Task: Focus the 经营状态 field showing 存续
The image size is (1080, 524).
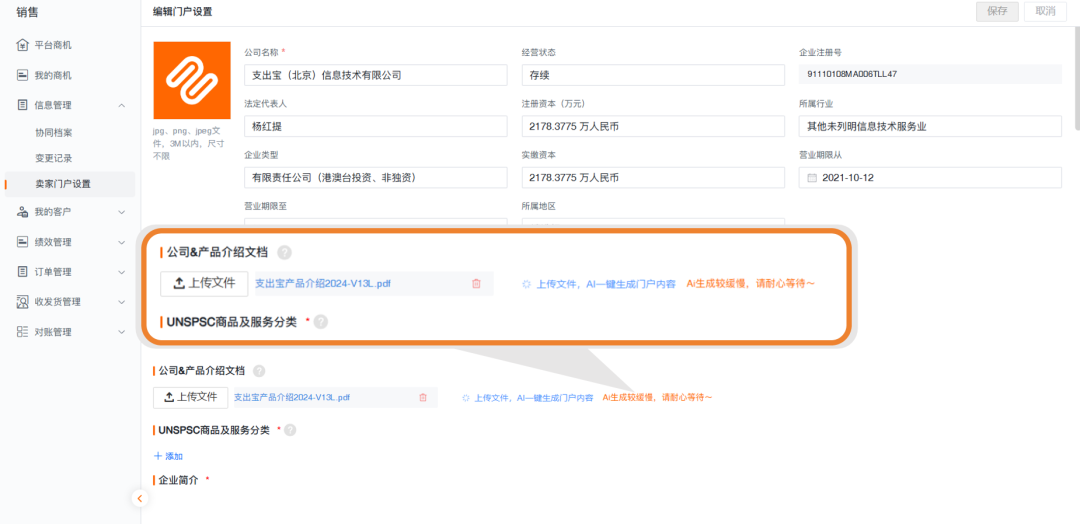Action: [x=653, y=75]
